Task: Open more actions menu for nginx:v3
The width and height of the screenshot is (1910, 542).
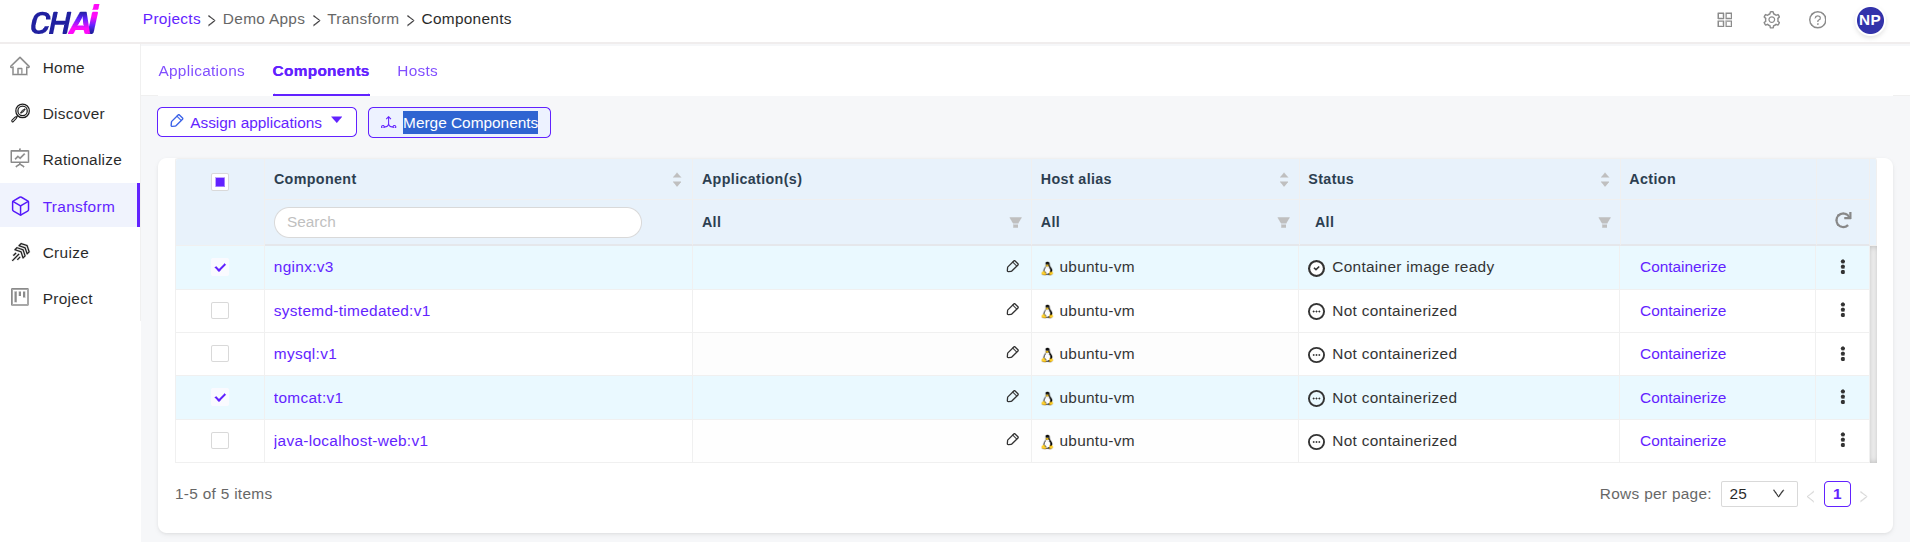Action: [x=1843, y=267]
